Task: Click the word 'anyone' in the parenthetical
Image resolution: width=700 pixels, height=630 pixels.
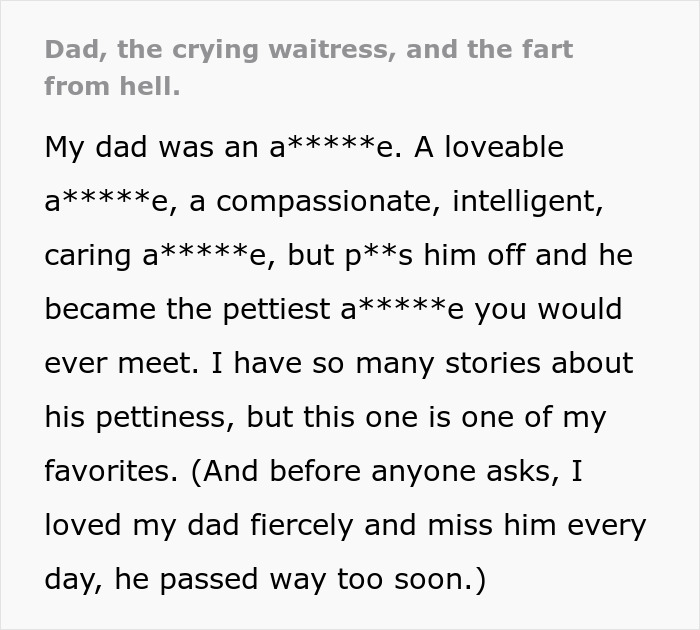Action: [423, 472]
